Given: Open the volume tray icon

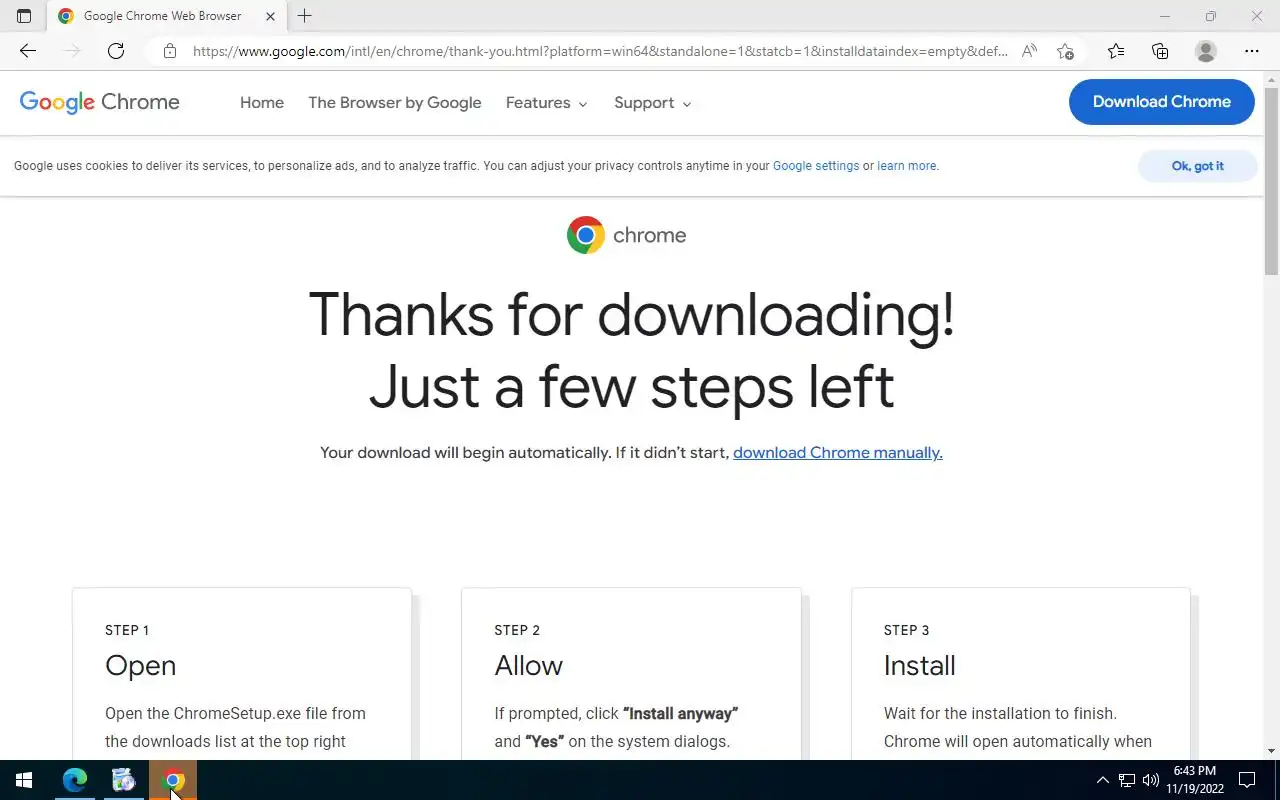Looking at the screenshot, I should point(1151,780).
